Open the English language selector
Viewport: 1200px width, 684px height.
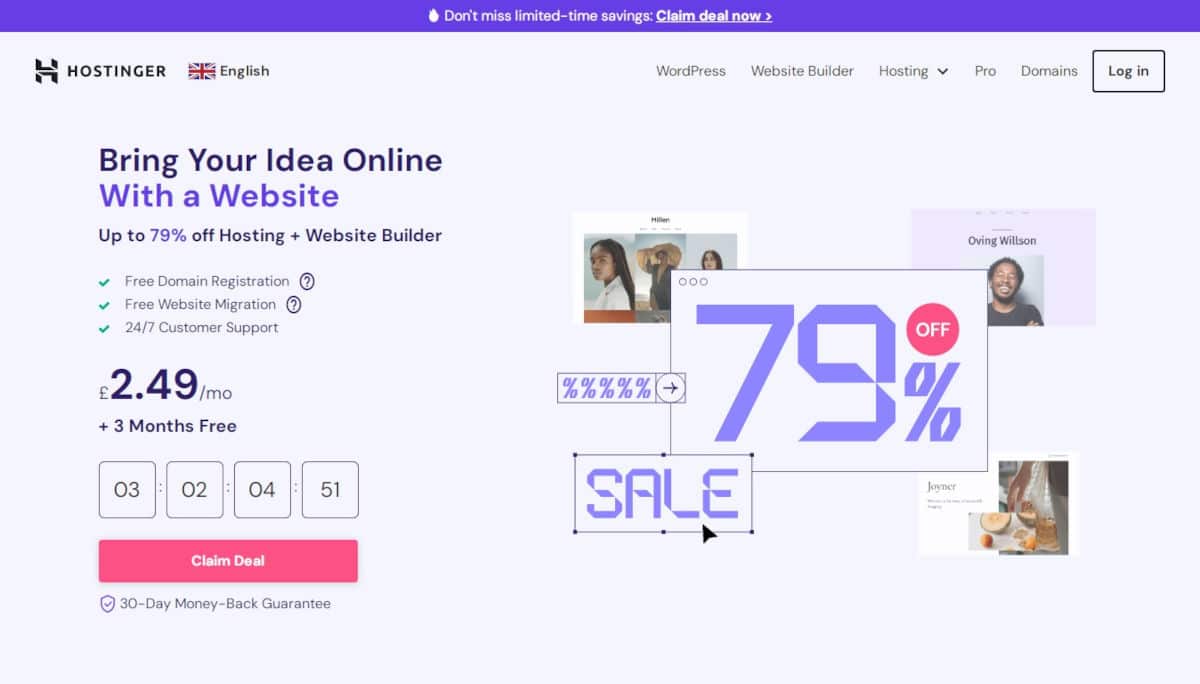click(x=229, y=71)
